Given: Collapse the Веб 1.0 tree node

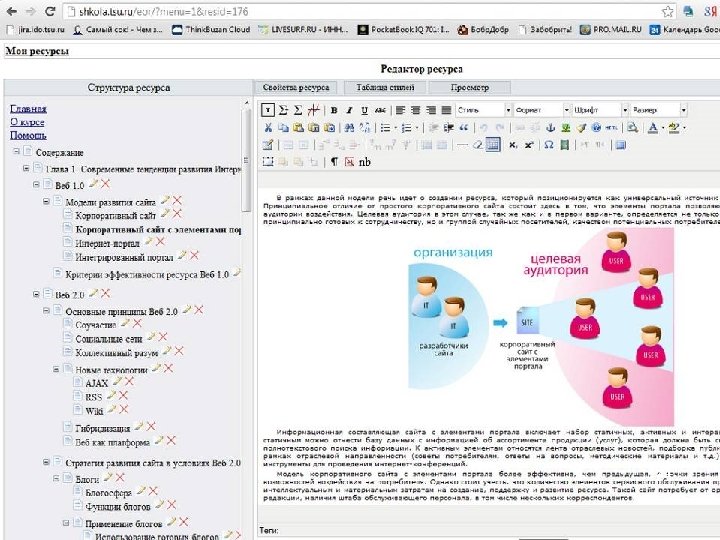Looking at the screenshot, I should [36, 184].
